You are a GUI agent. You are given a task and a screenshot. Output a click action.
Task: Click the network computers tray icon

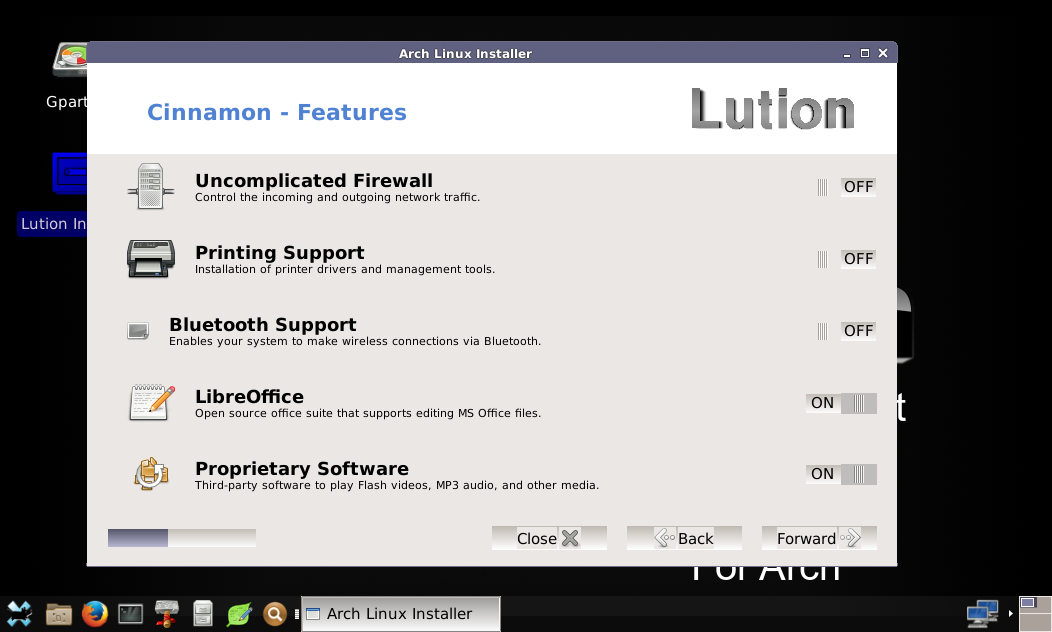pyautogui.click(x=982, y=613)
